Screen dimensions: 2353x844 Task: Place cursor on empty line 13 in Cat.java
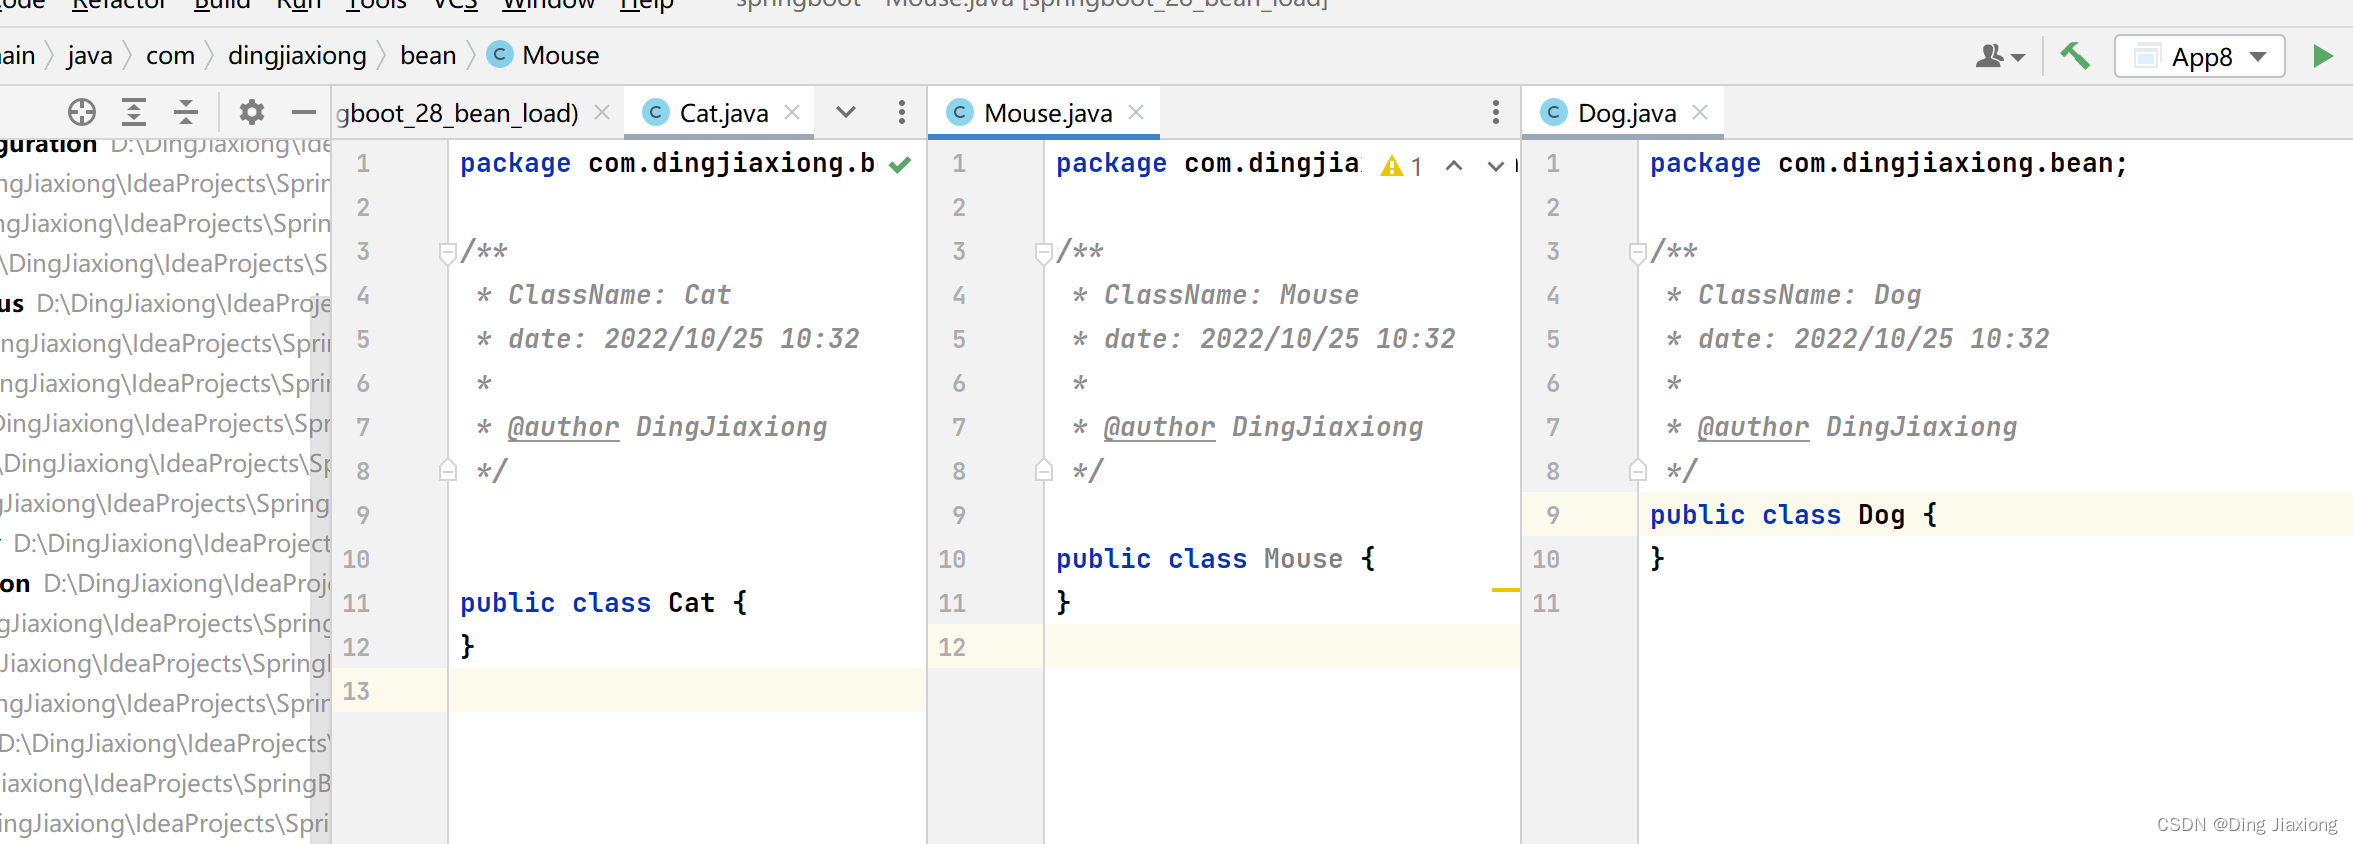[x=686, y=691]
